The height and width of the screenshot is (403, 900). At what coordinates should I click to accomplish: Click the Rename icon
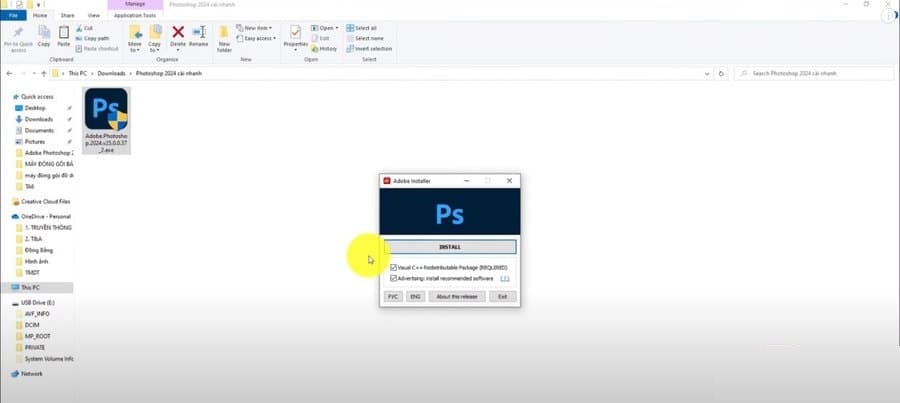(x=199, y=33)
